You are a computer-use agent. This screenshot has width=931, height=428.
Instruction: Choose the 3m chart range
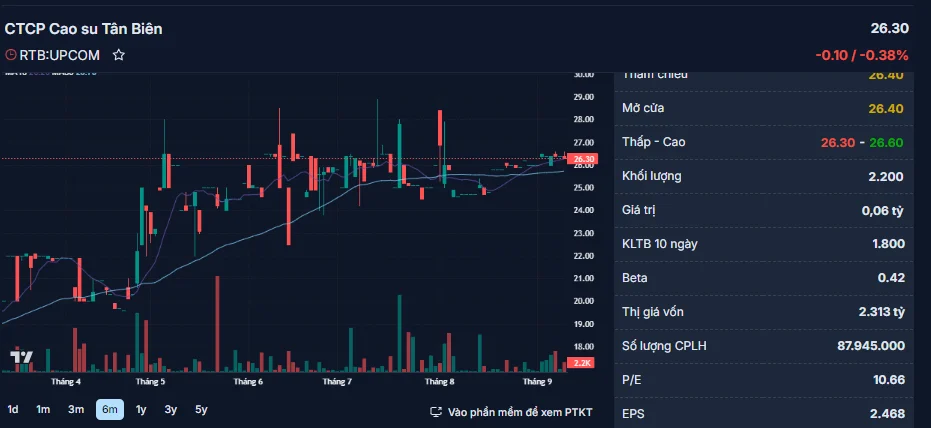coord(76,409)
